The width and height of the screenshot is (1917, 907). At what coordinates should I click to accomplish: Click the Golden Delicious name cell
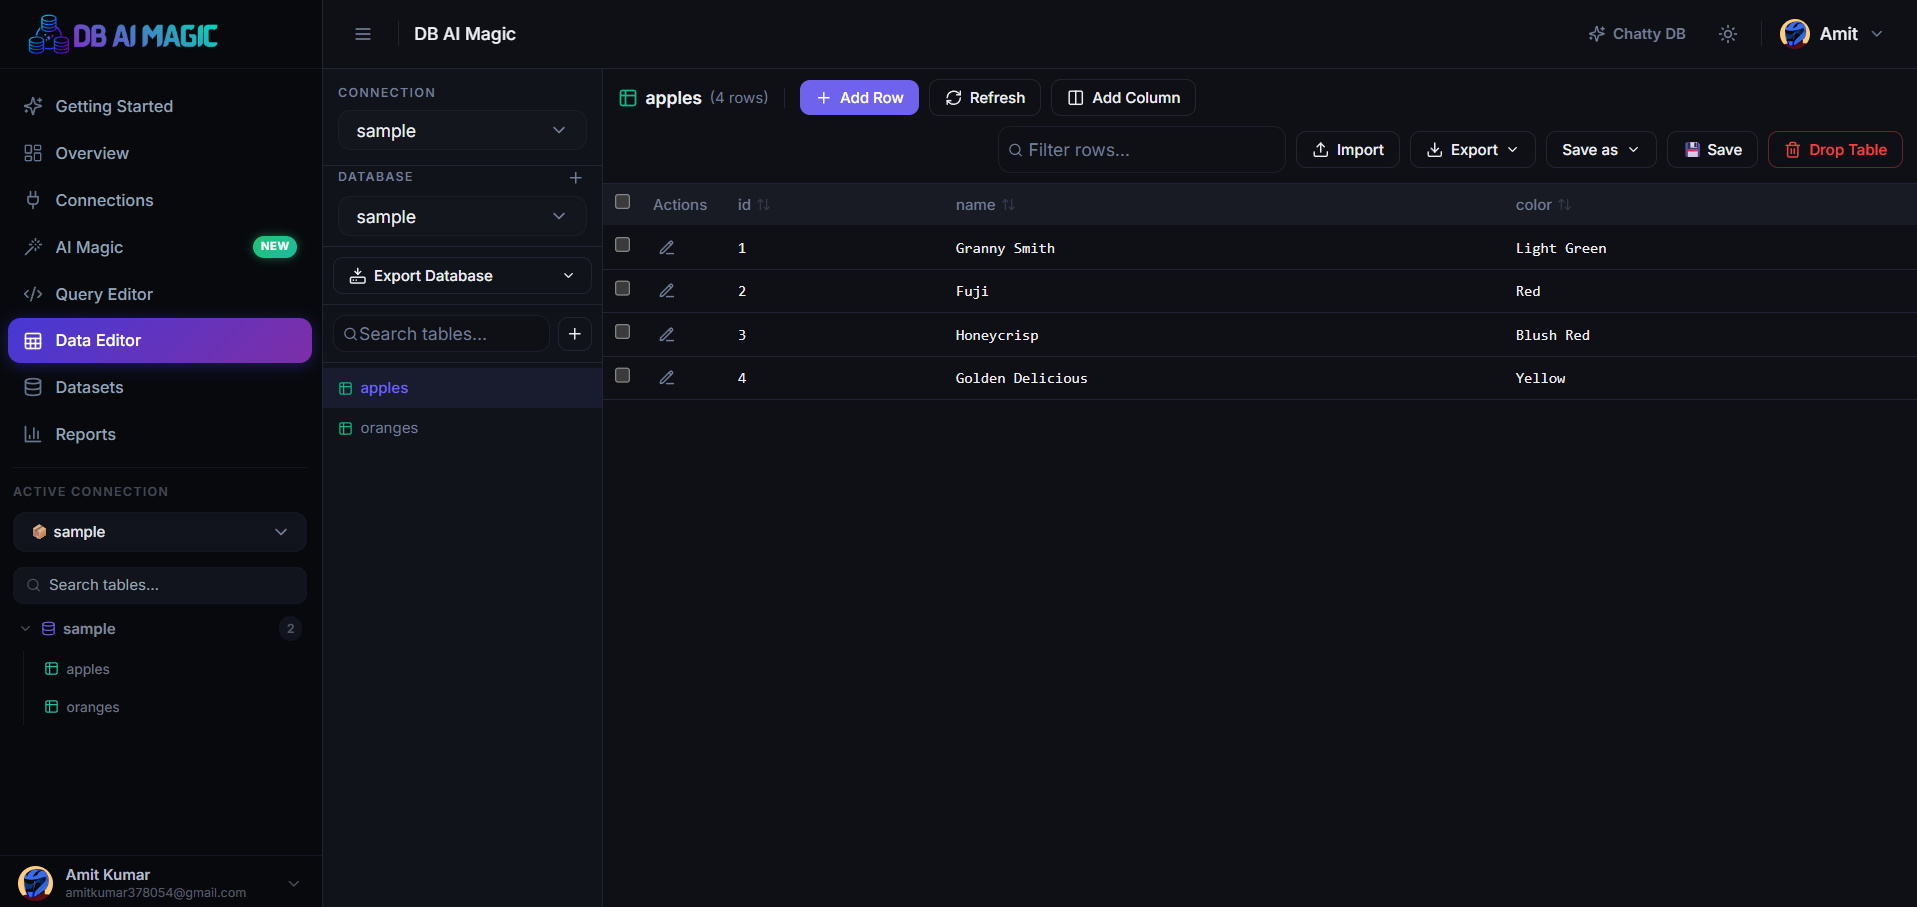pyautogui.click(x=1021, y=378)
